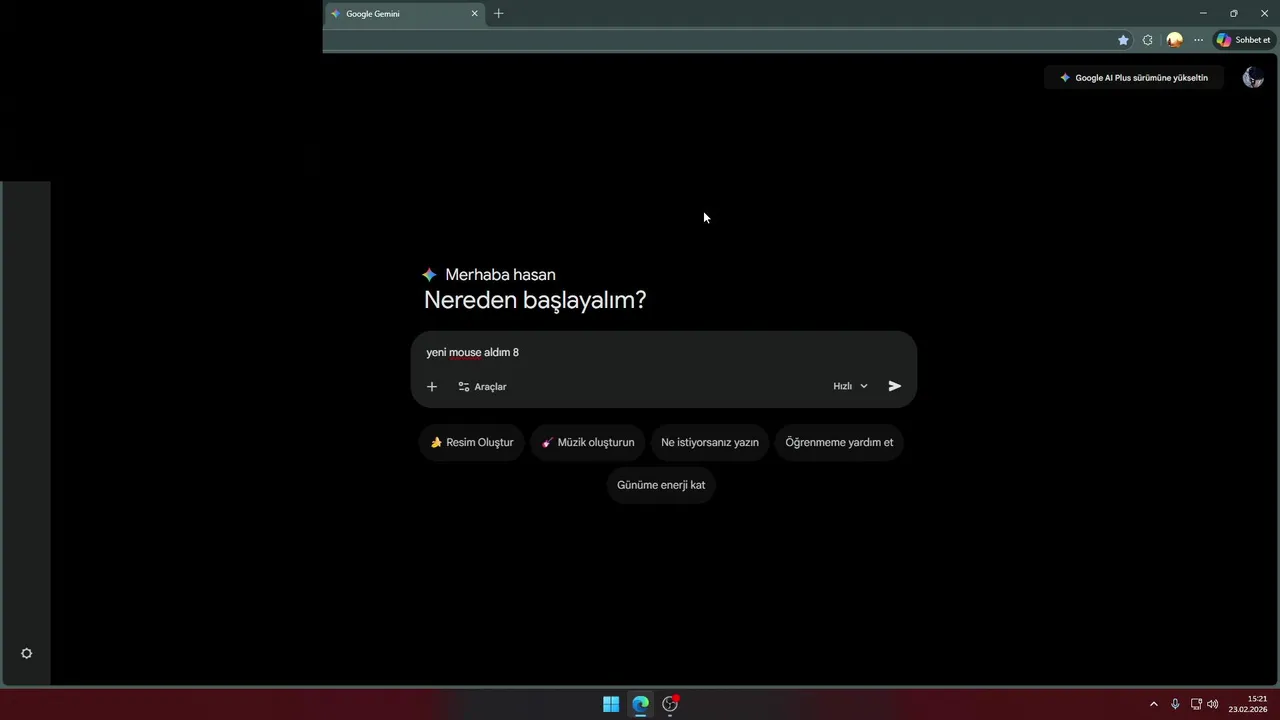
Task: Click the Merhaba hasan greeting text
Action: tap(500, 275)
